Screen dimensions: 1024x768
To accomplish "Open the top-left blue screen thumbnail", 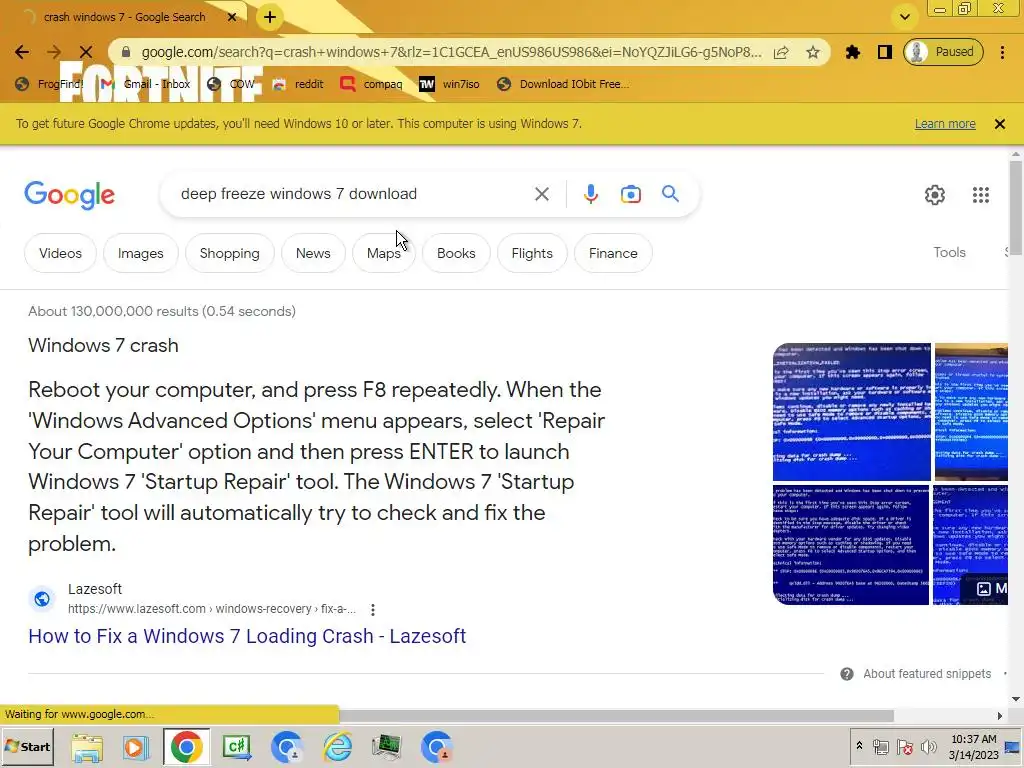I will pos(852,412).
